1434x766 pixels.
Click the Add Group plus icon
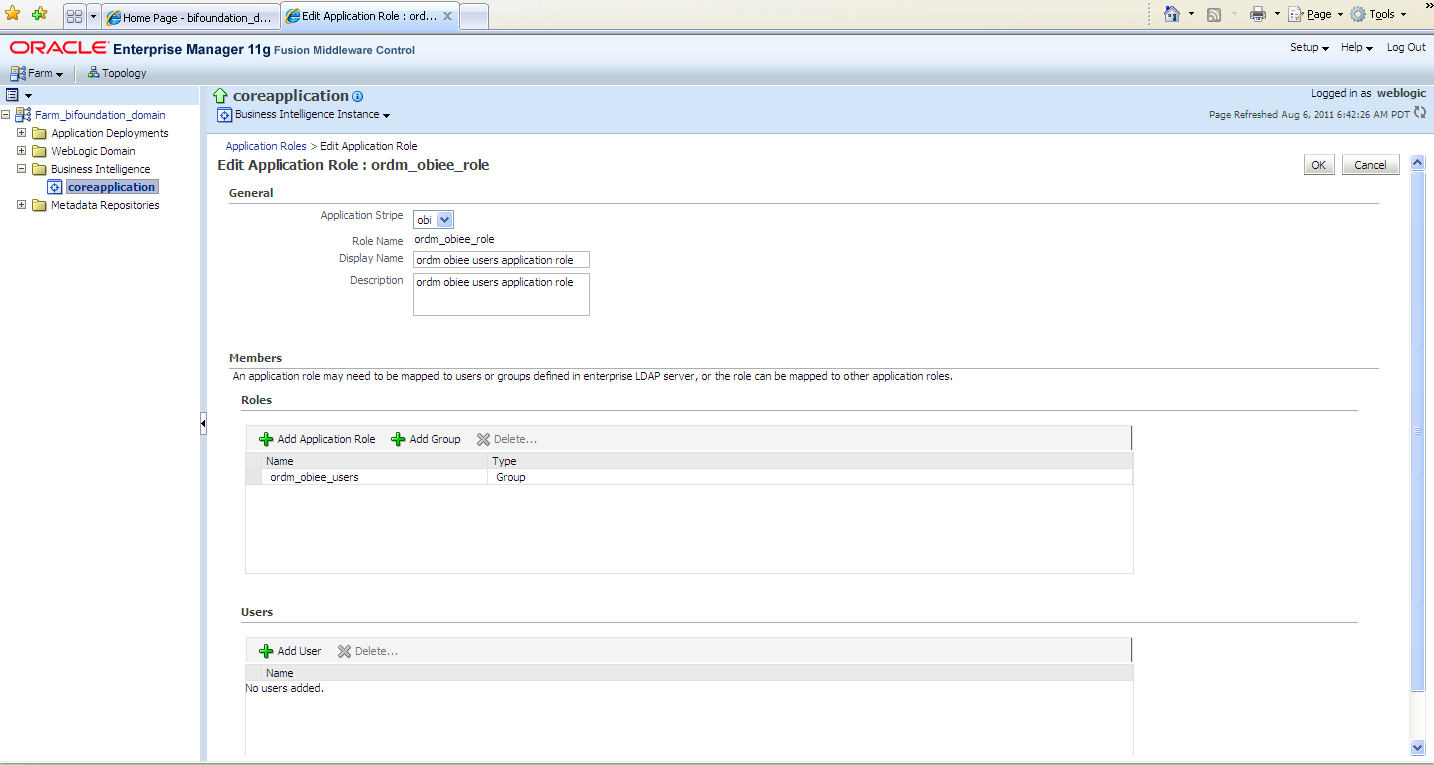pos(398,439)
